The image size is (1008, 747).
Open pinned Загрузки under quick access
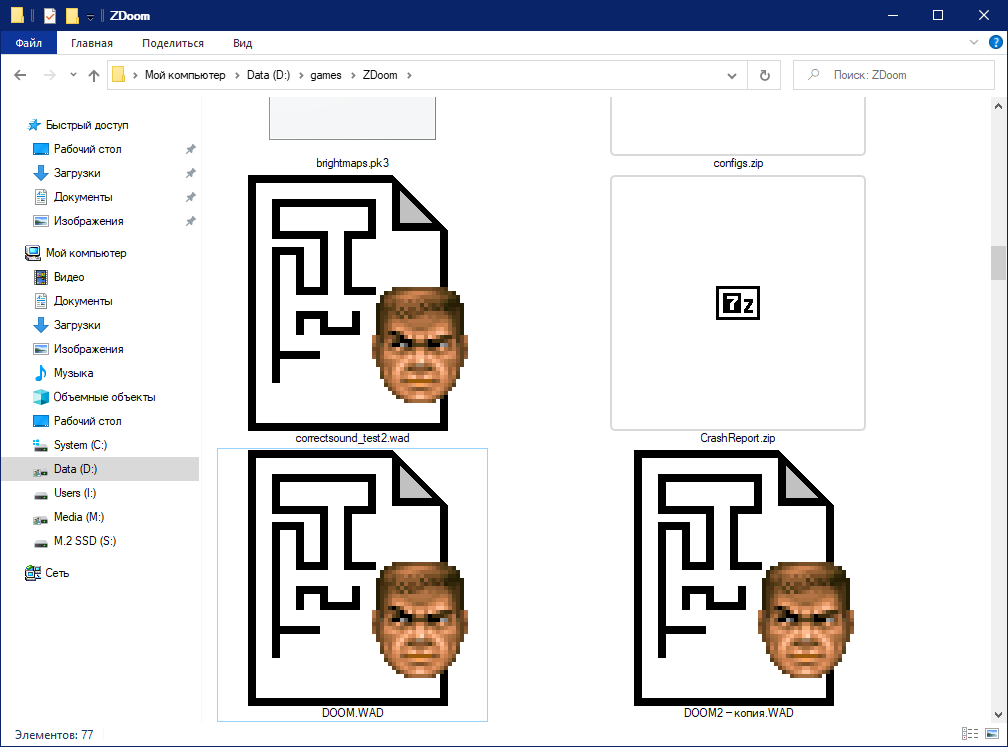(x=76, y=173)
